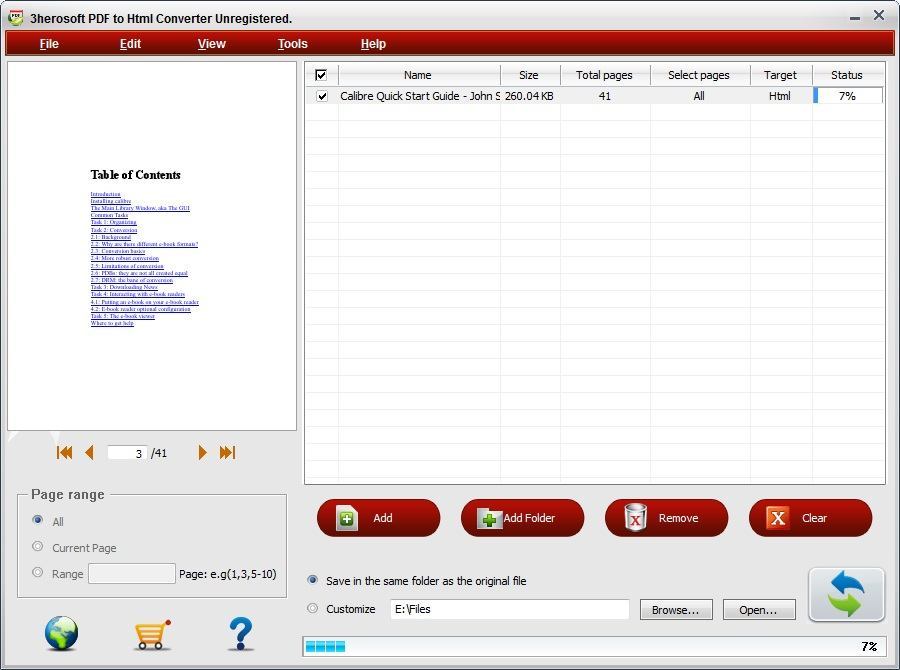
Task: Select the Calibre Quick Start Guide file name
Action: (x=420, y=96)
